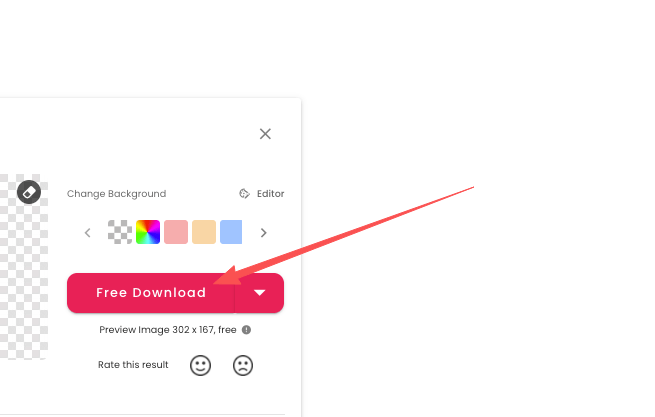Close the result panel with the X
This screenshot has height=417, width=655.
click(x=265, y=134)
